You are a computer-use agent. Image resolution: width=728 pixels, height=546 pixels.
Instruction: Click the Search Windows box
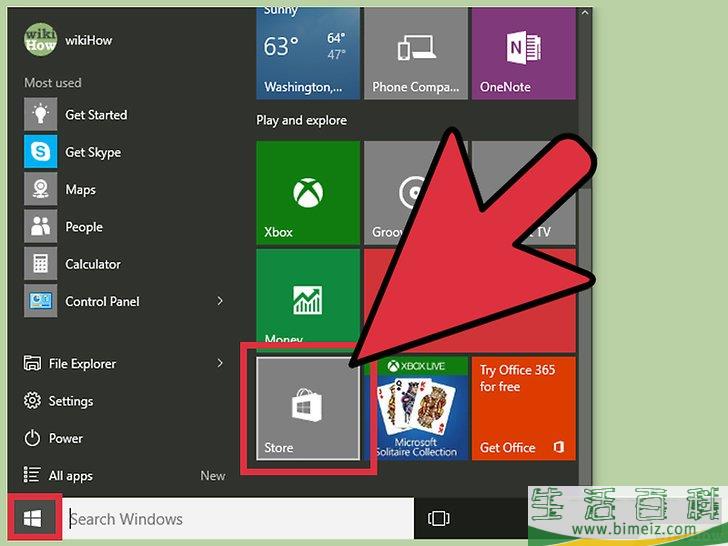coord(238,519)
